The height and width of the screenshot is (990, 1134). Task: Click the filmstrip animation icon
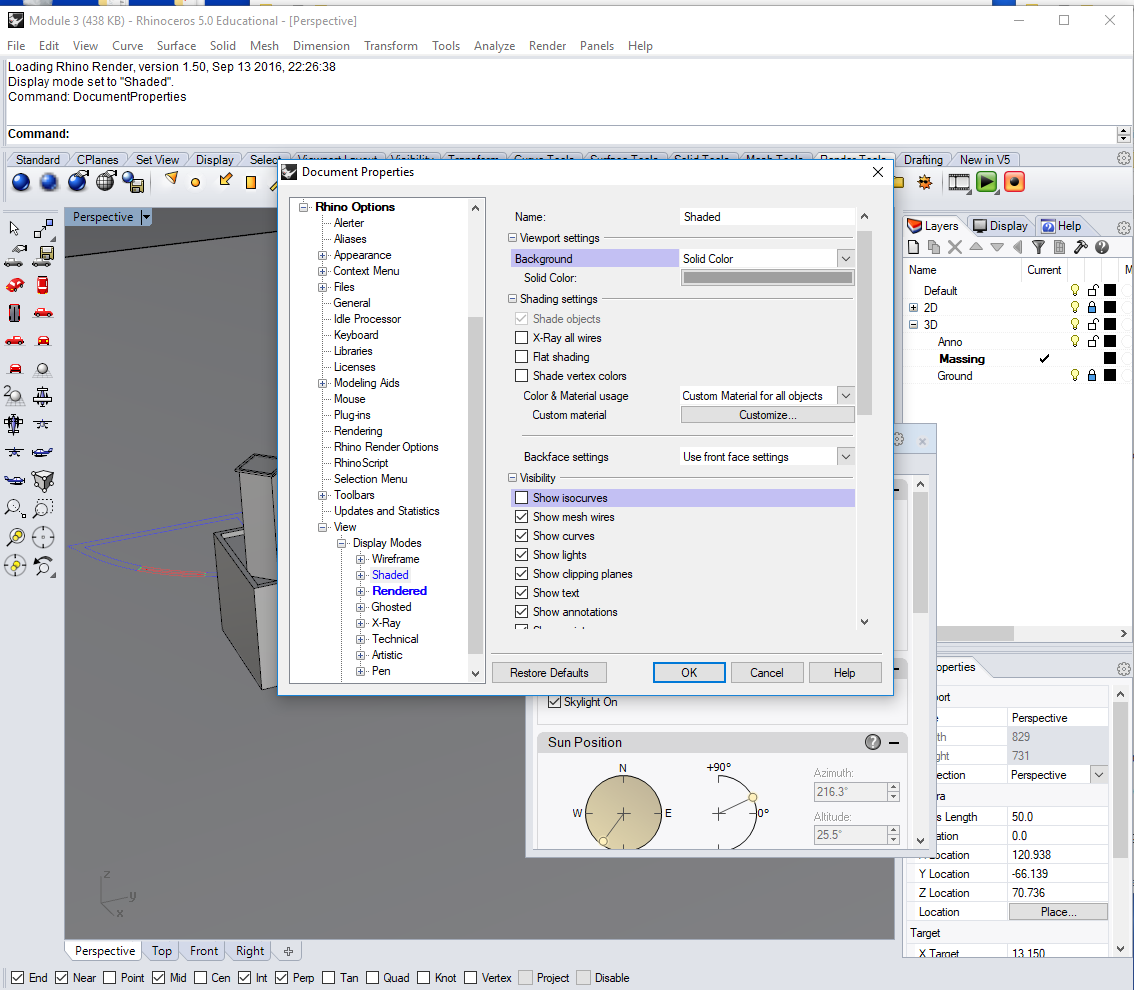tap(959, 182)
